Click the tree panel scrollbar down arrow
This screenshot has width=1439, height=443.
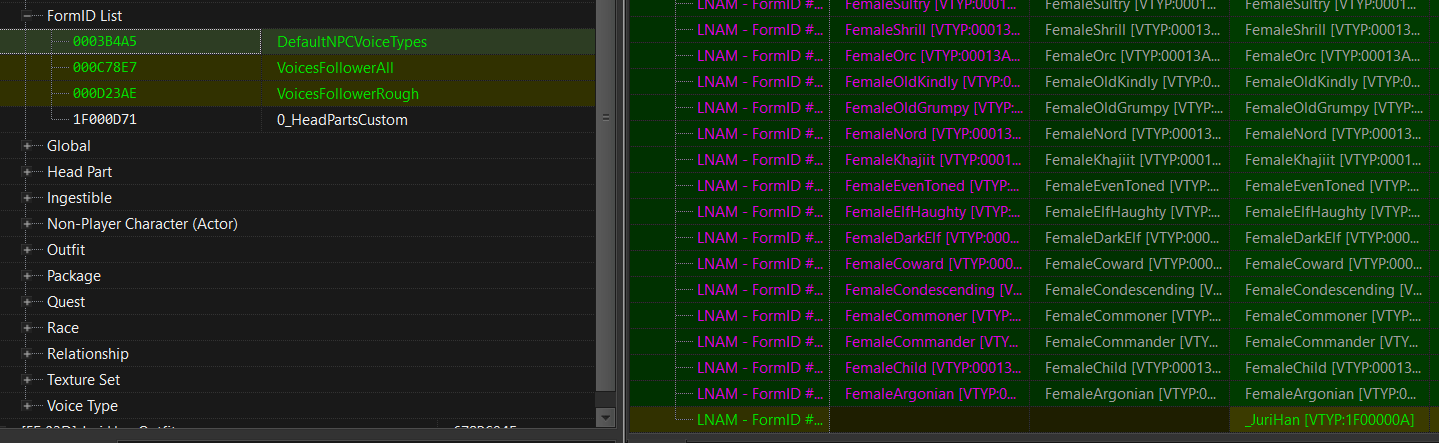click(x=605, y=416)
